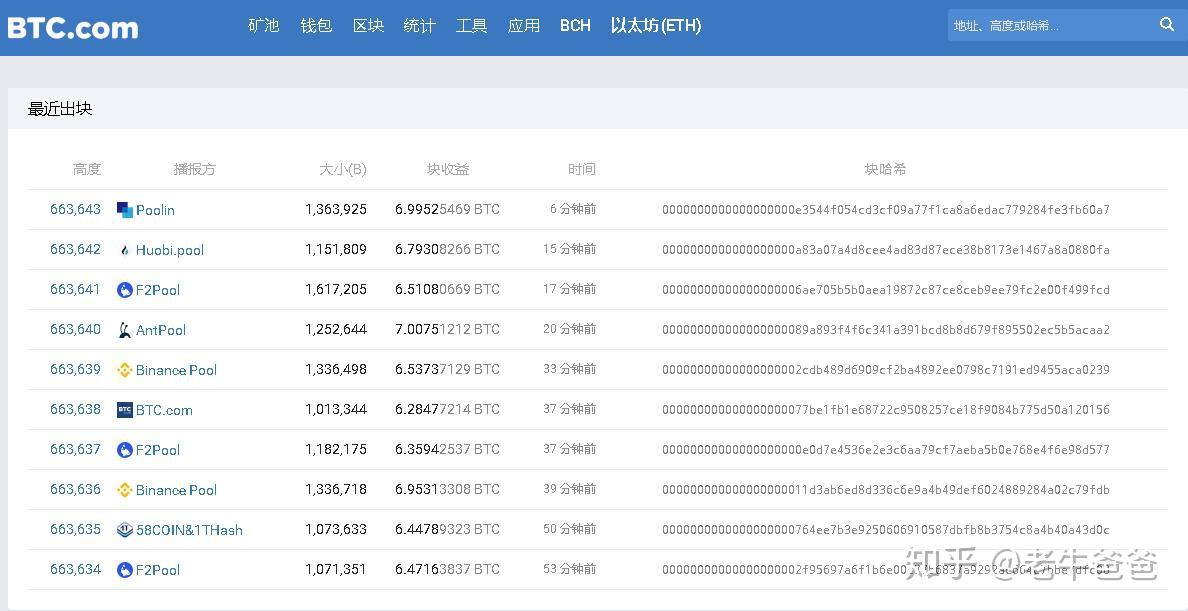Click the BTC.com logo
1188x611 pixels.
click(x=73, y=27)
